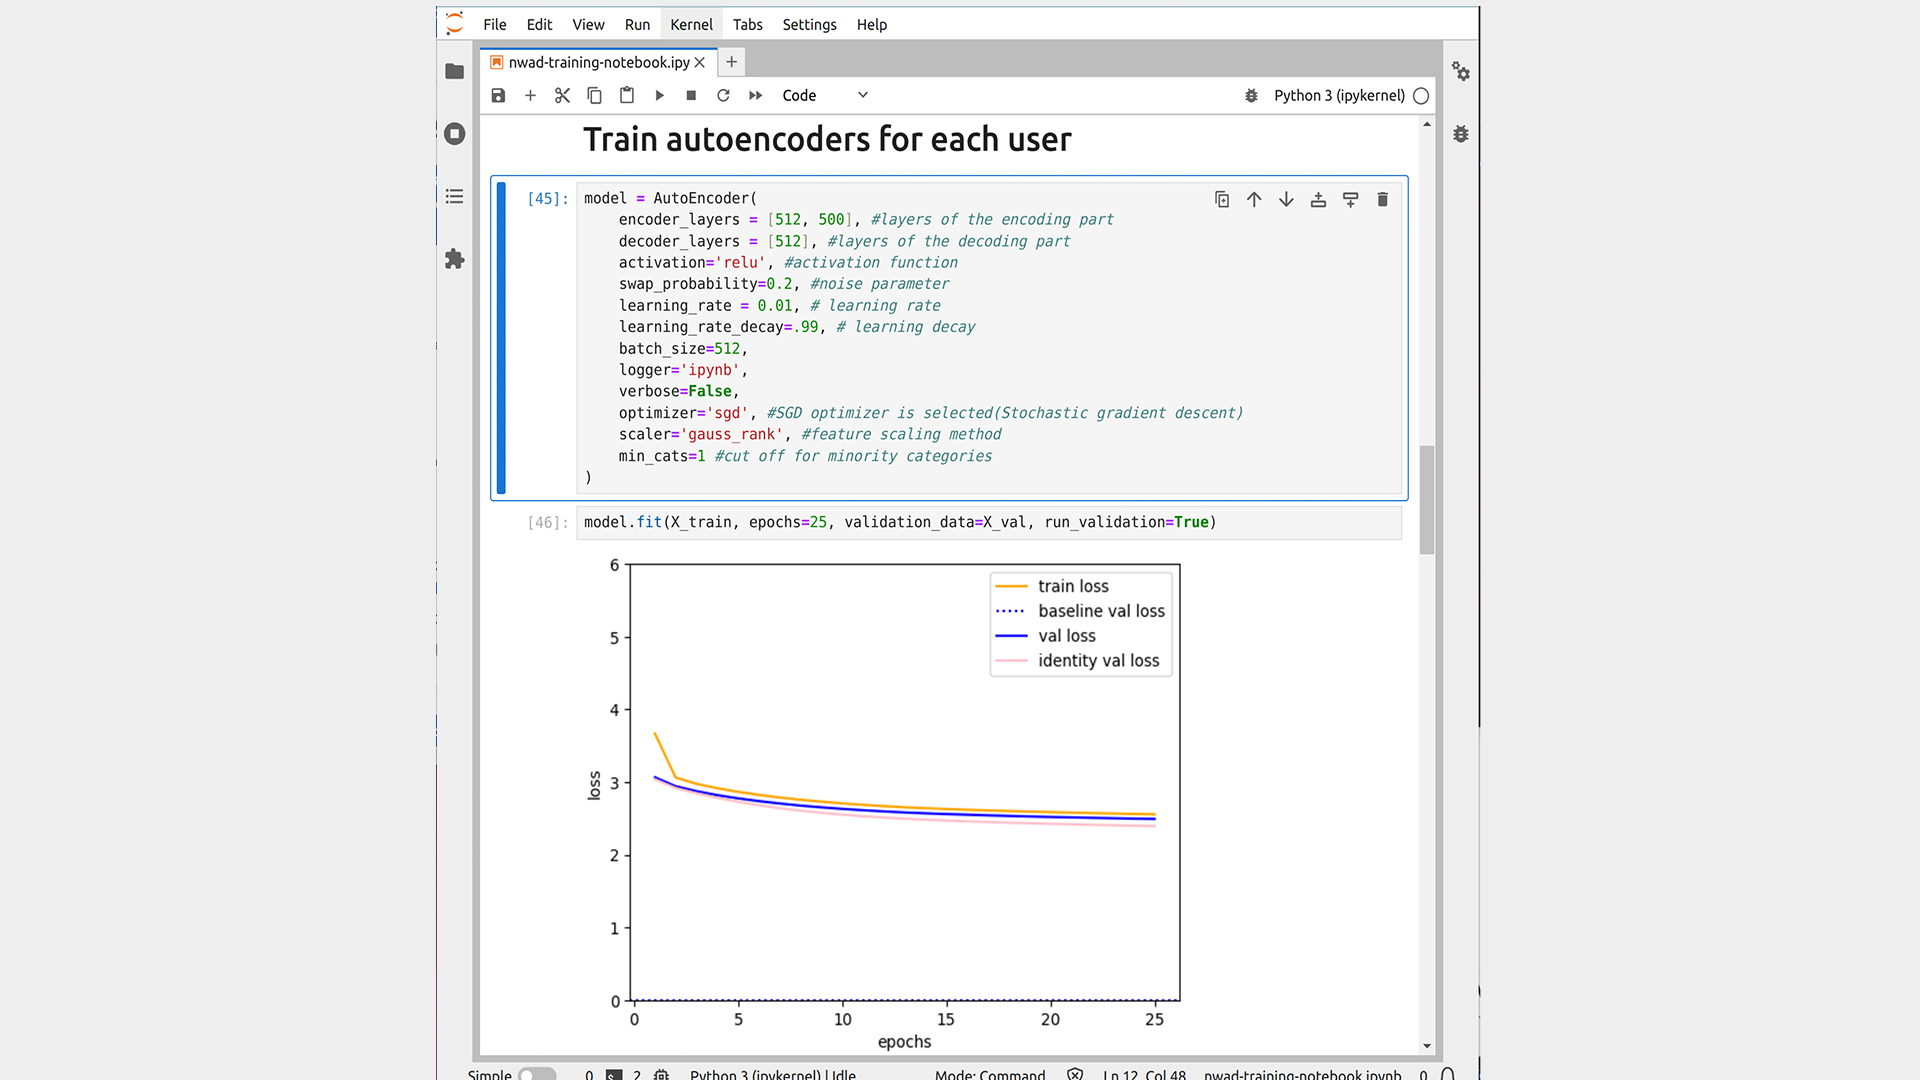Close the nwad-training-notebook tab
The image size is (1920, 1080).
(x=700, y=62)
